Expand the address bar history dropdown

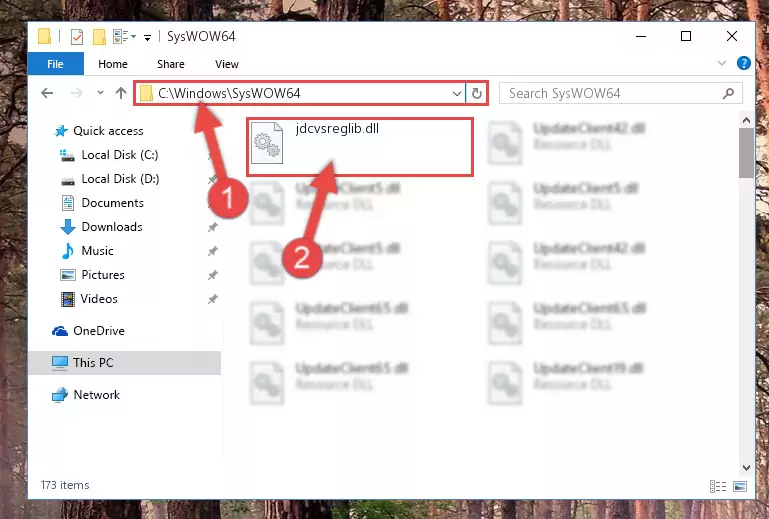click(x=457, y=93)
